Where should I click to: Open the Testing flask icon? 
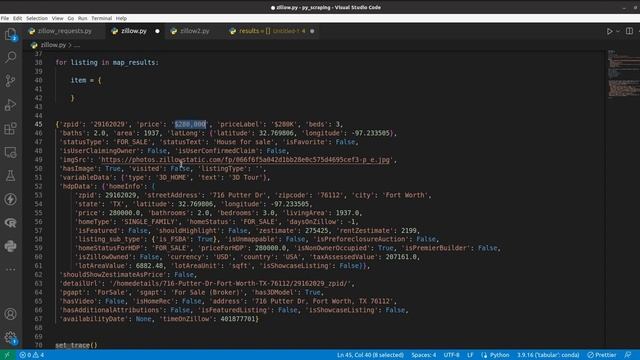point(11,176)
